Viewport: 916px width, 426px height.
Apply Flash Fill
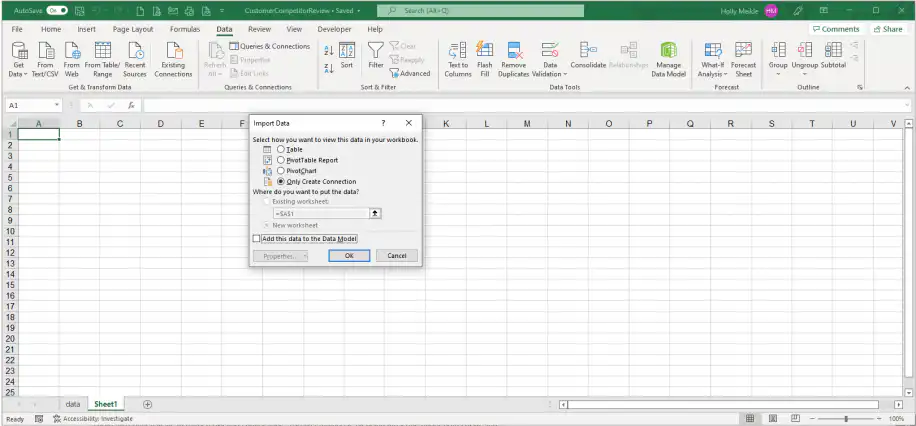click(x=484, y=60)
